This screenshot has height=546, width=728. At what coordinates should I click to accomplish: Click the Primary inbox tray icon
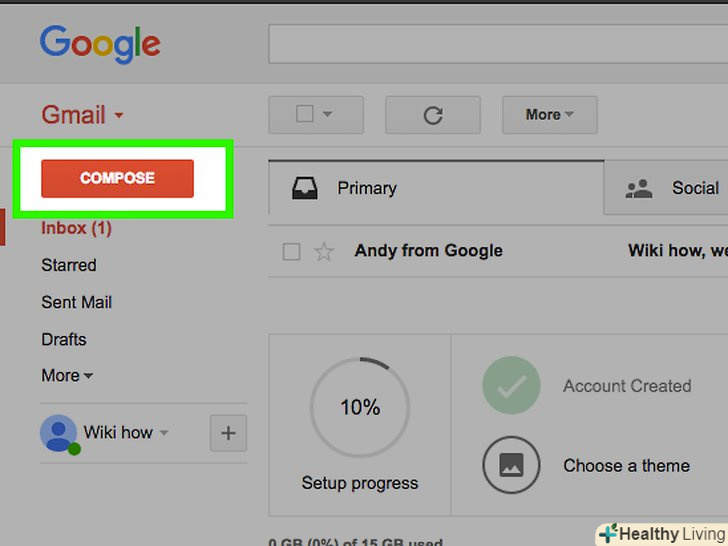[305, 188]
